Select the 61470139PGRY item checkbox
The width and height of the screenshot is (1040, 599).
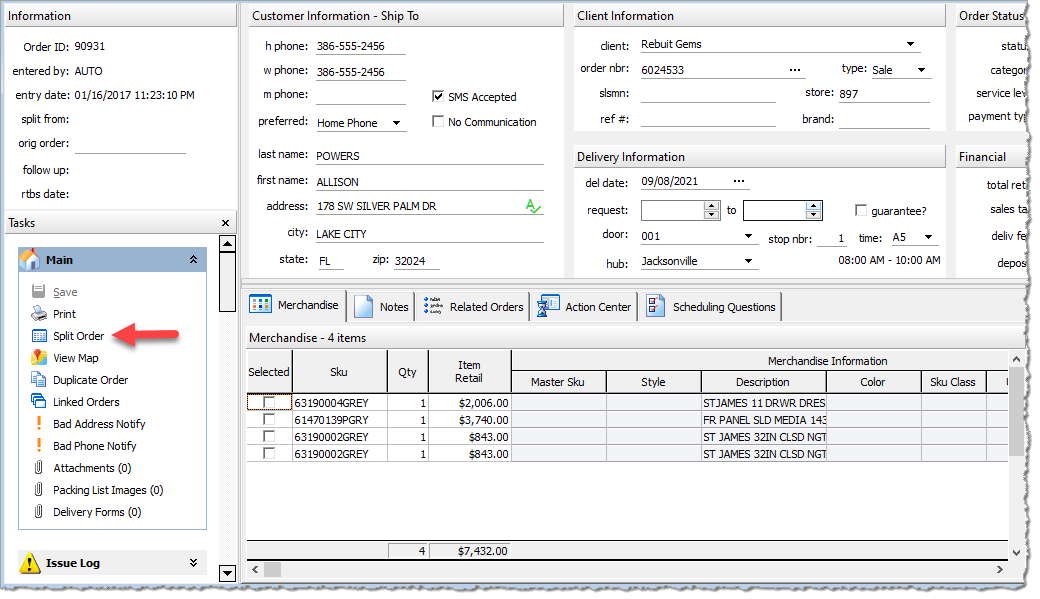pos(269,419)
